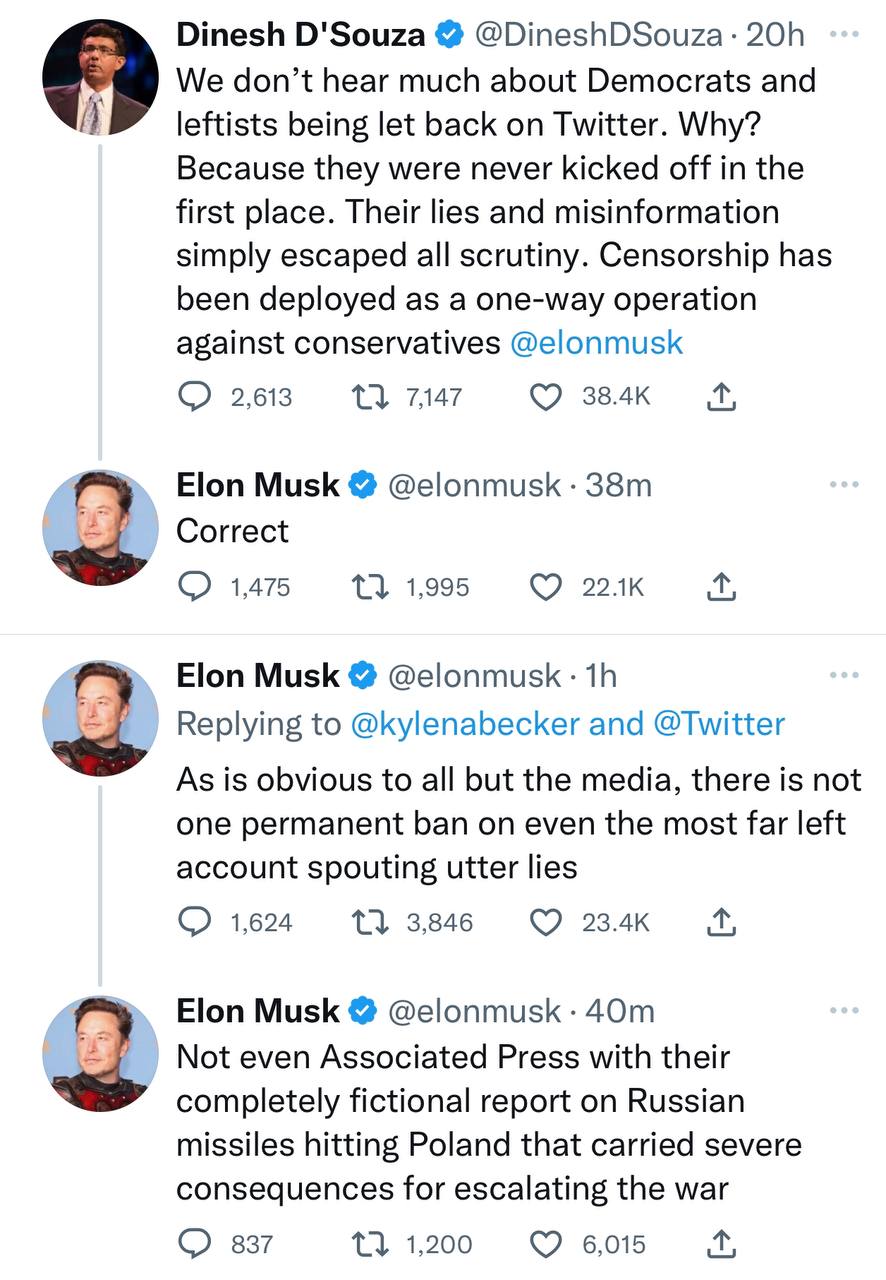Share Dinesh D'Souza's tweet

721,398
